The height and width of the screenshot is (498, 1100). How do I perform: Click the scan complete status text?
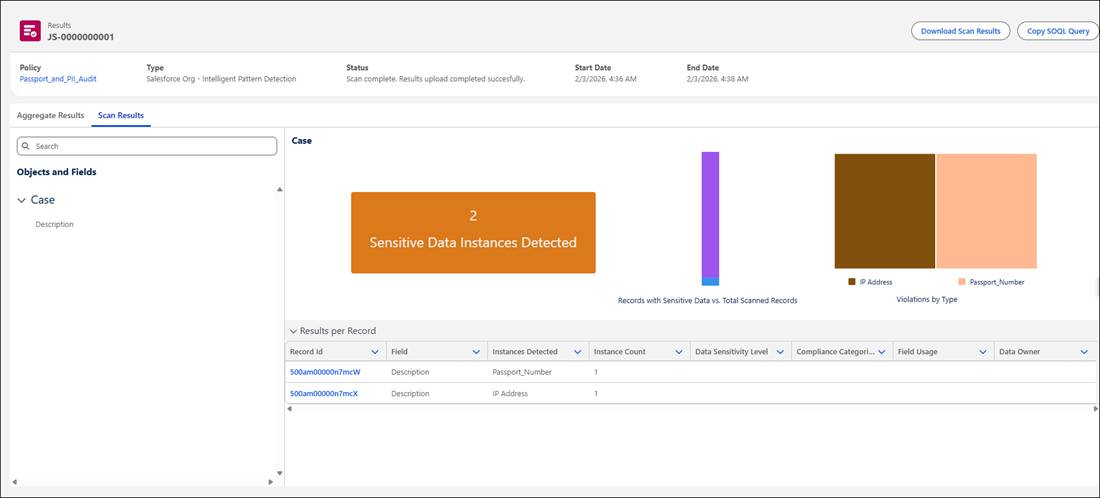click(x=436, y=79)
